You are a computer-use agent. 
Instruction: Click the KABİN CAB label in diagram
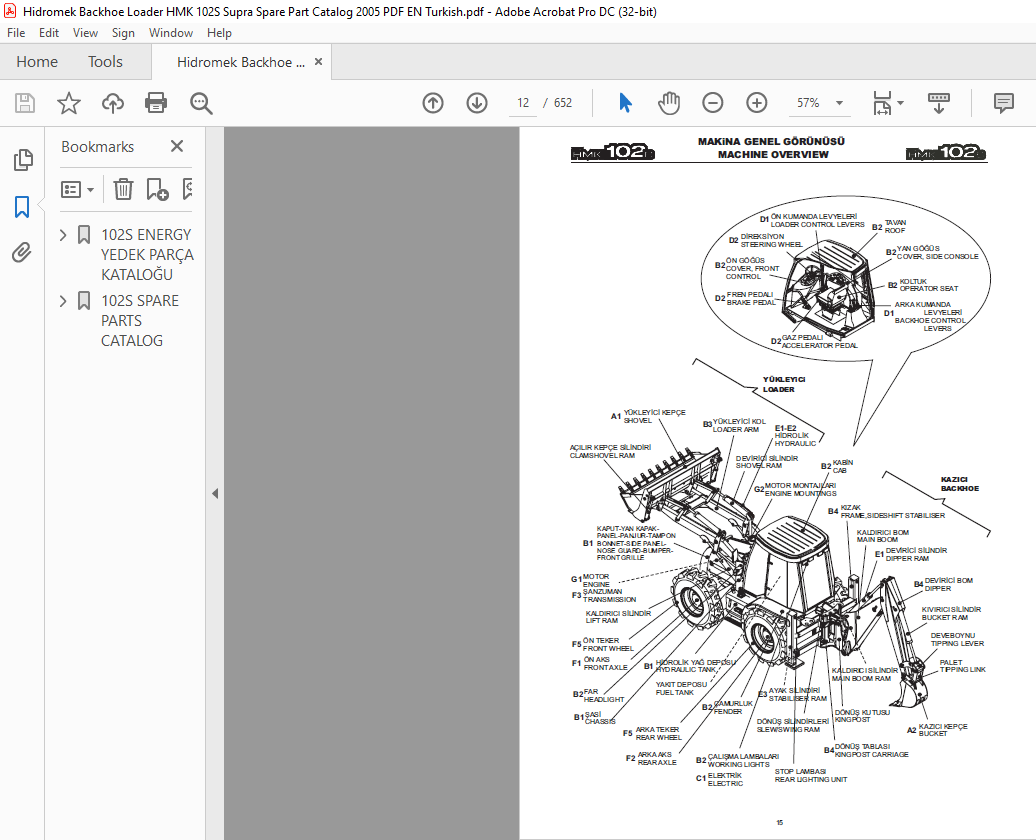(x=842, y=466)
